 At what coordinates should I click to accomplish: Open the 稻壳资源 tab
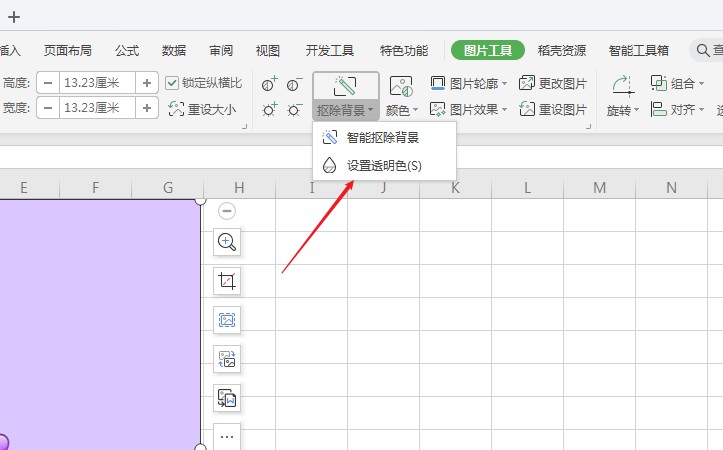tap(562, 50)
